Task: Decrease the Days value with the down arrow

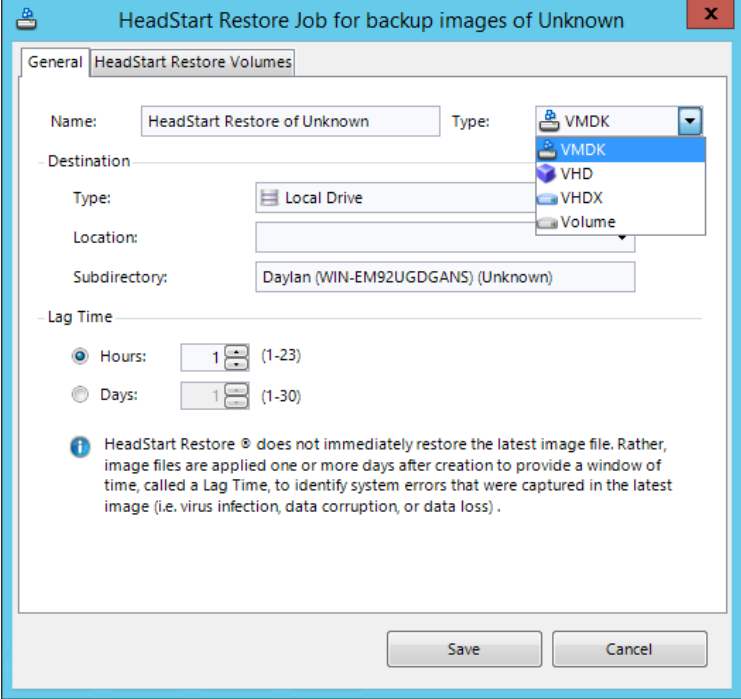Action: [236, 402]
